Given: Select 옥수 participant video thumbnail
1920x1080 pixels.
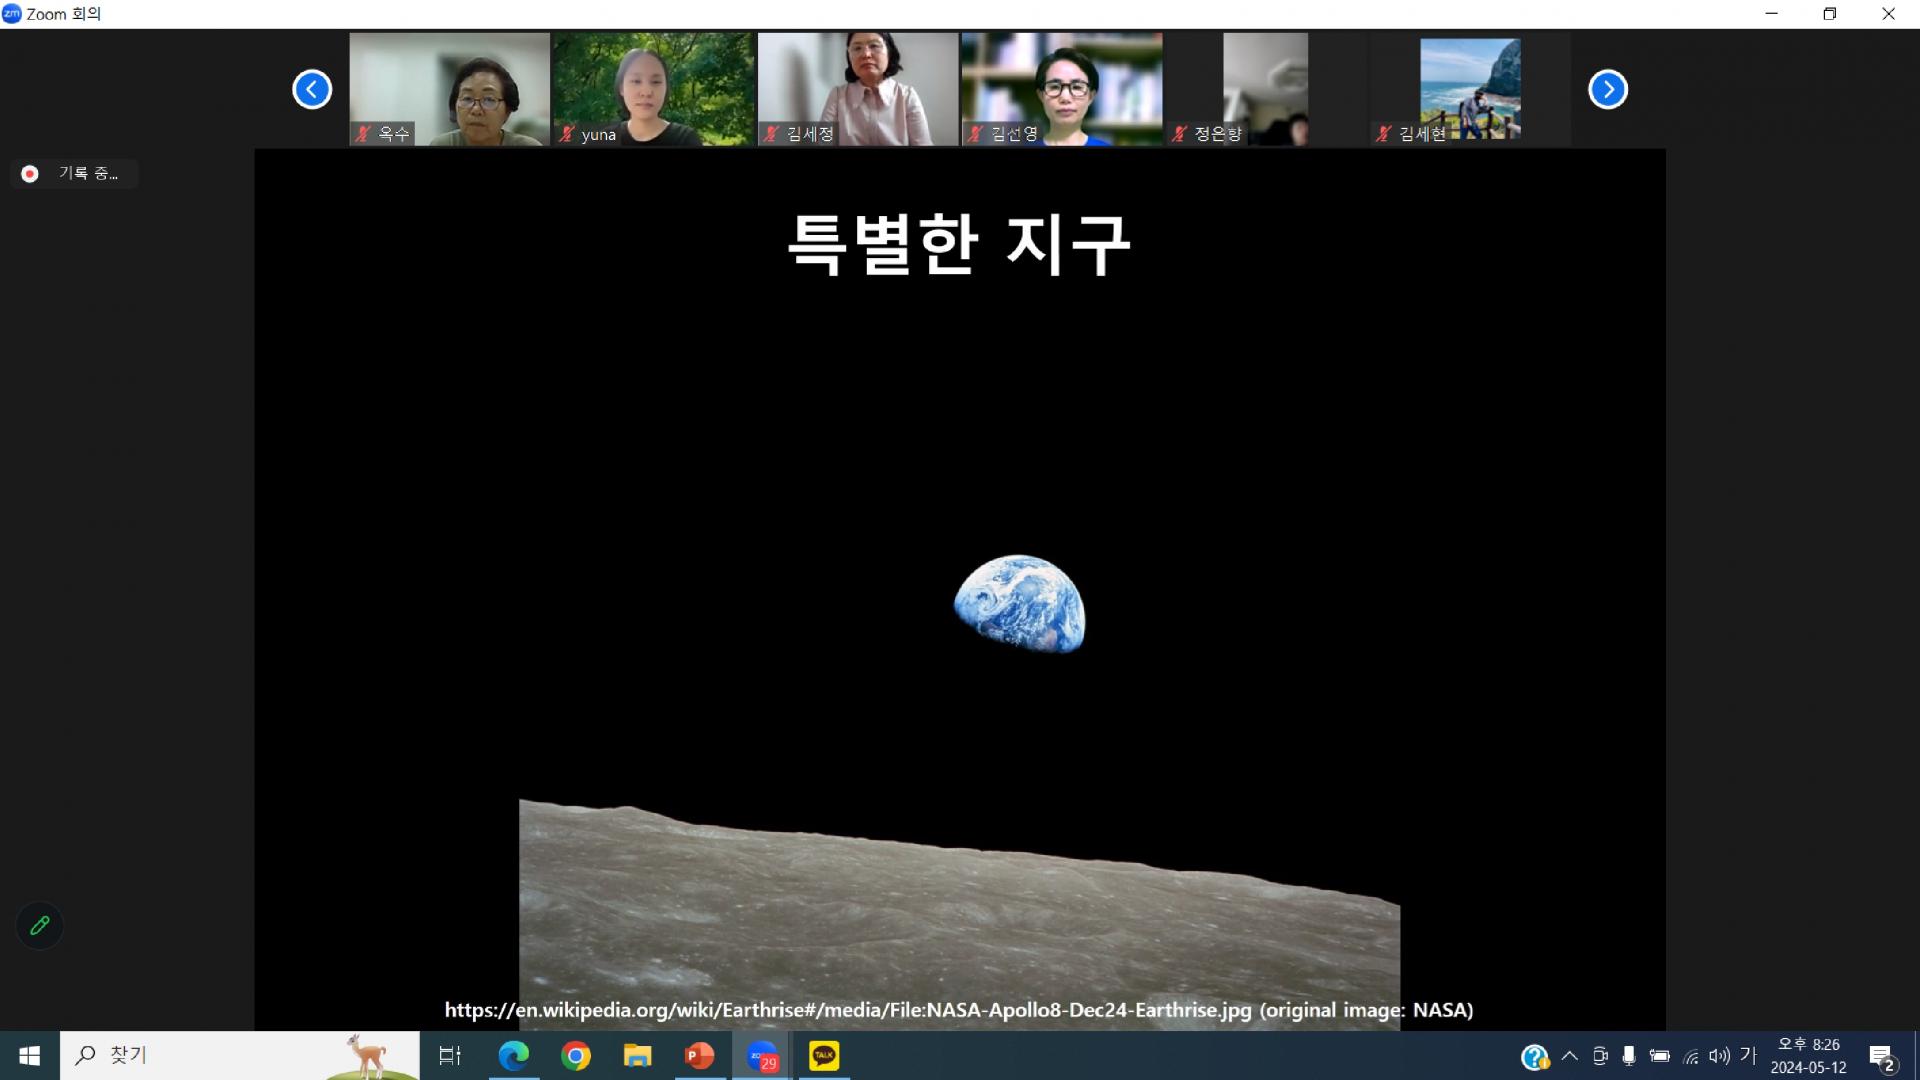Looking at the screenshot, I should 449,89.
